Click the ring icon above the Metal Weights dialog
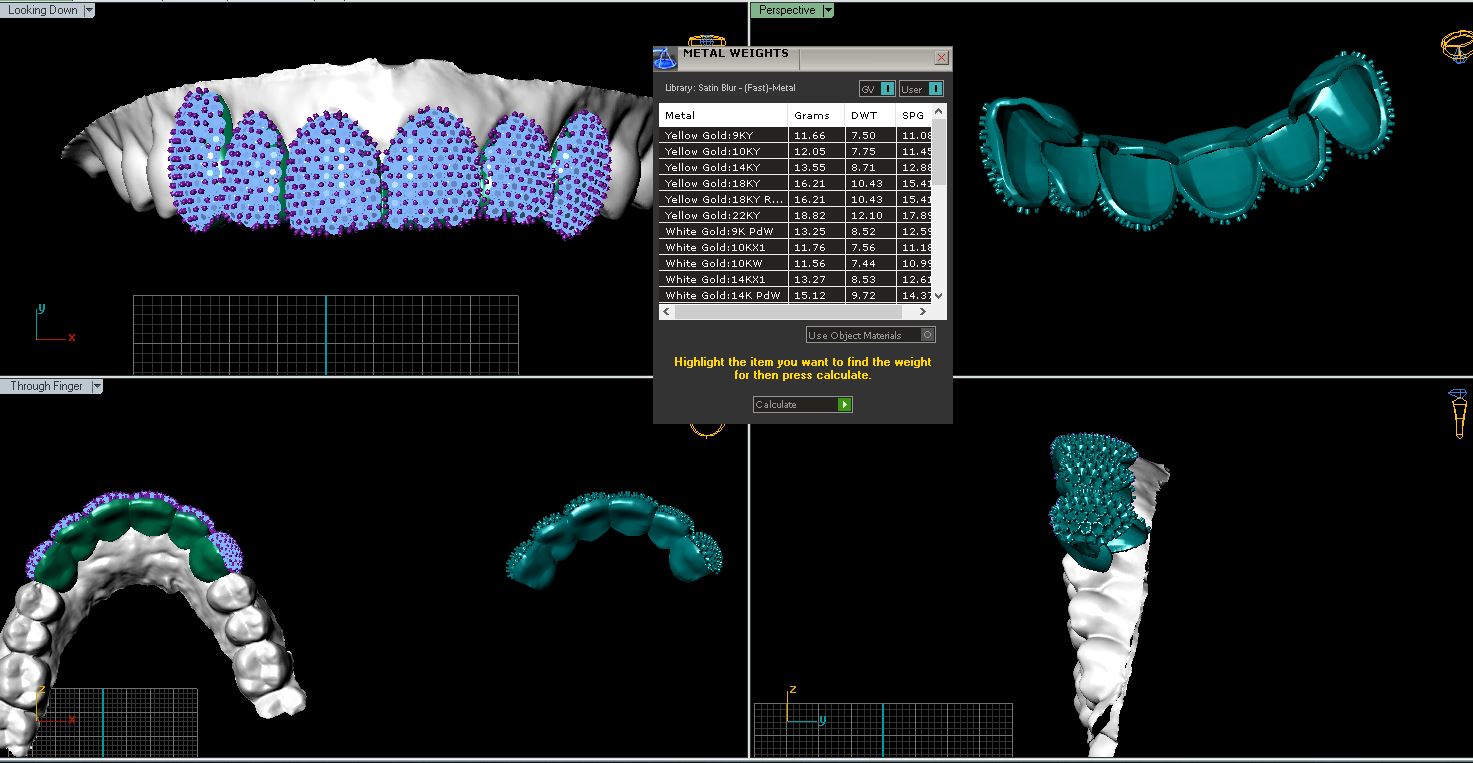The width and height of the screenshot is (1473, 763). coord(707,41)
